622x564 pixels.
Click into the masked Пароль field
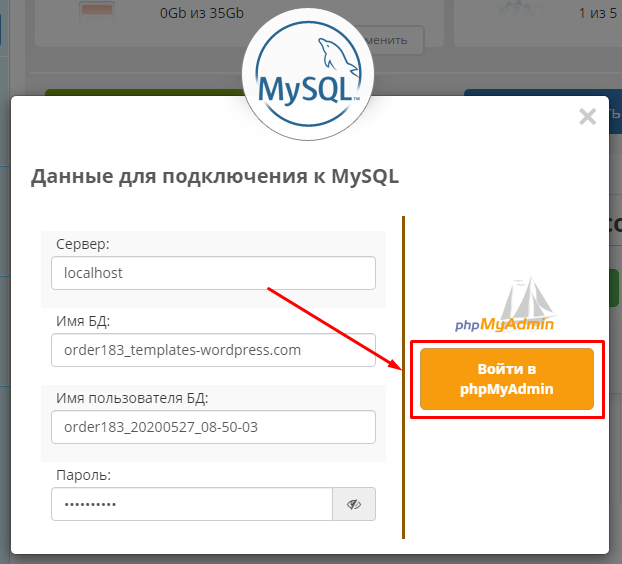[191, 504]
